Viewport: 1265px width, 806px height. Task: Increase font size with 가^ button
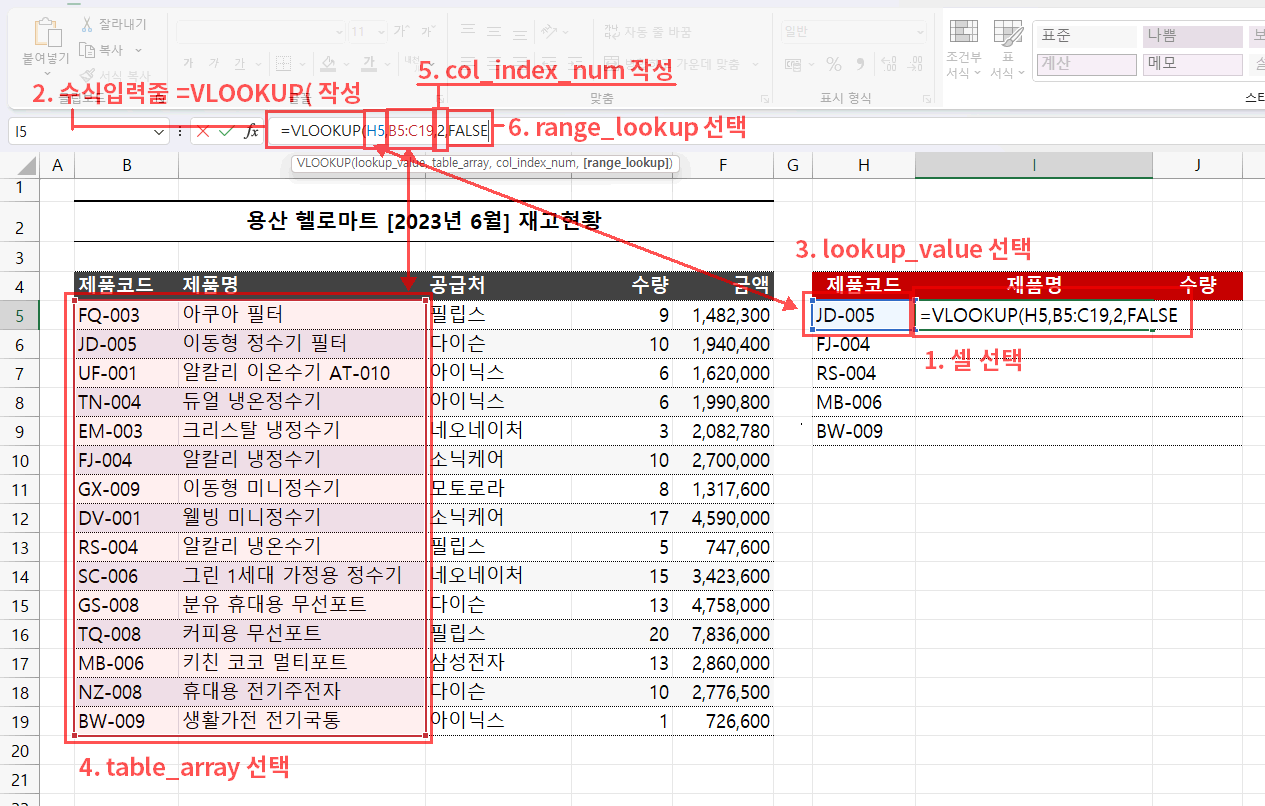[x=402, y=32]
